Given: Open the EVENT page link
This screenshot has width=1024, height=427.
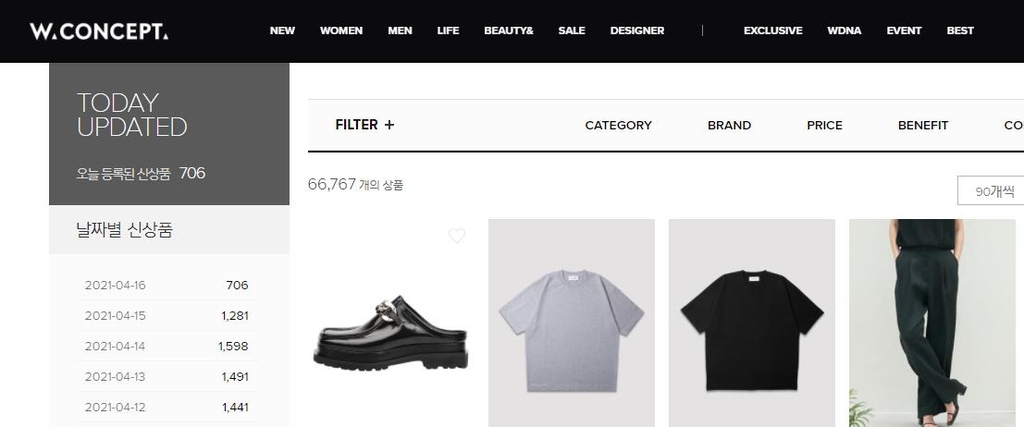Looking at the screenshot, I should coord(904,31).
